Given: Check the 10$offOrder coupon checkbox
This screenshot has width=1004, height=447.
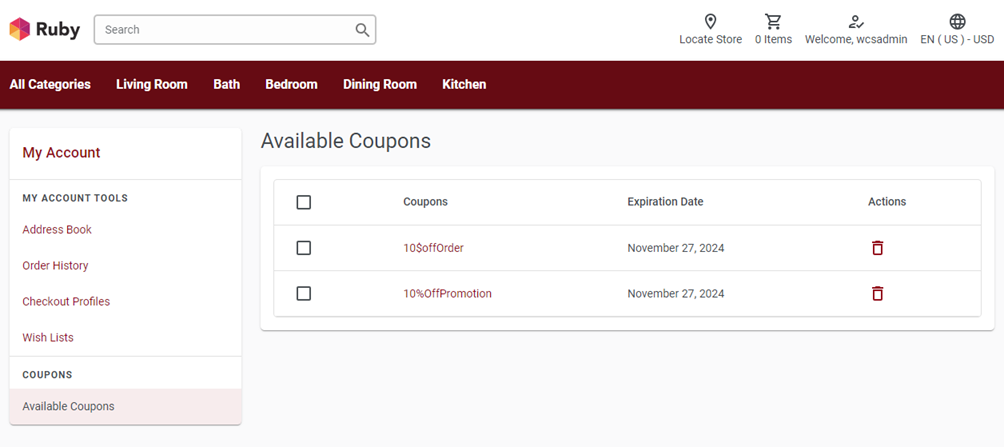Looking at the screenshot, I should point(304,248).
